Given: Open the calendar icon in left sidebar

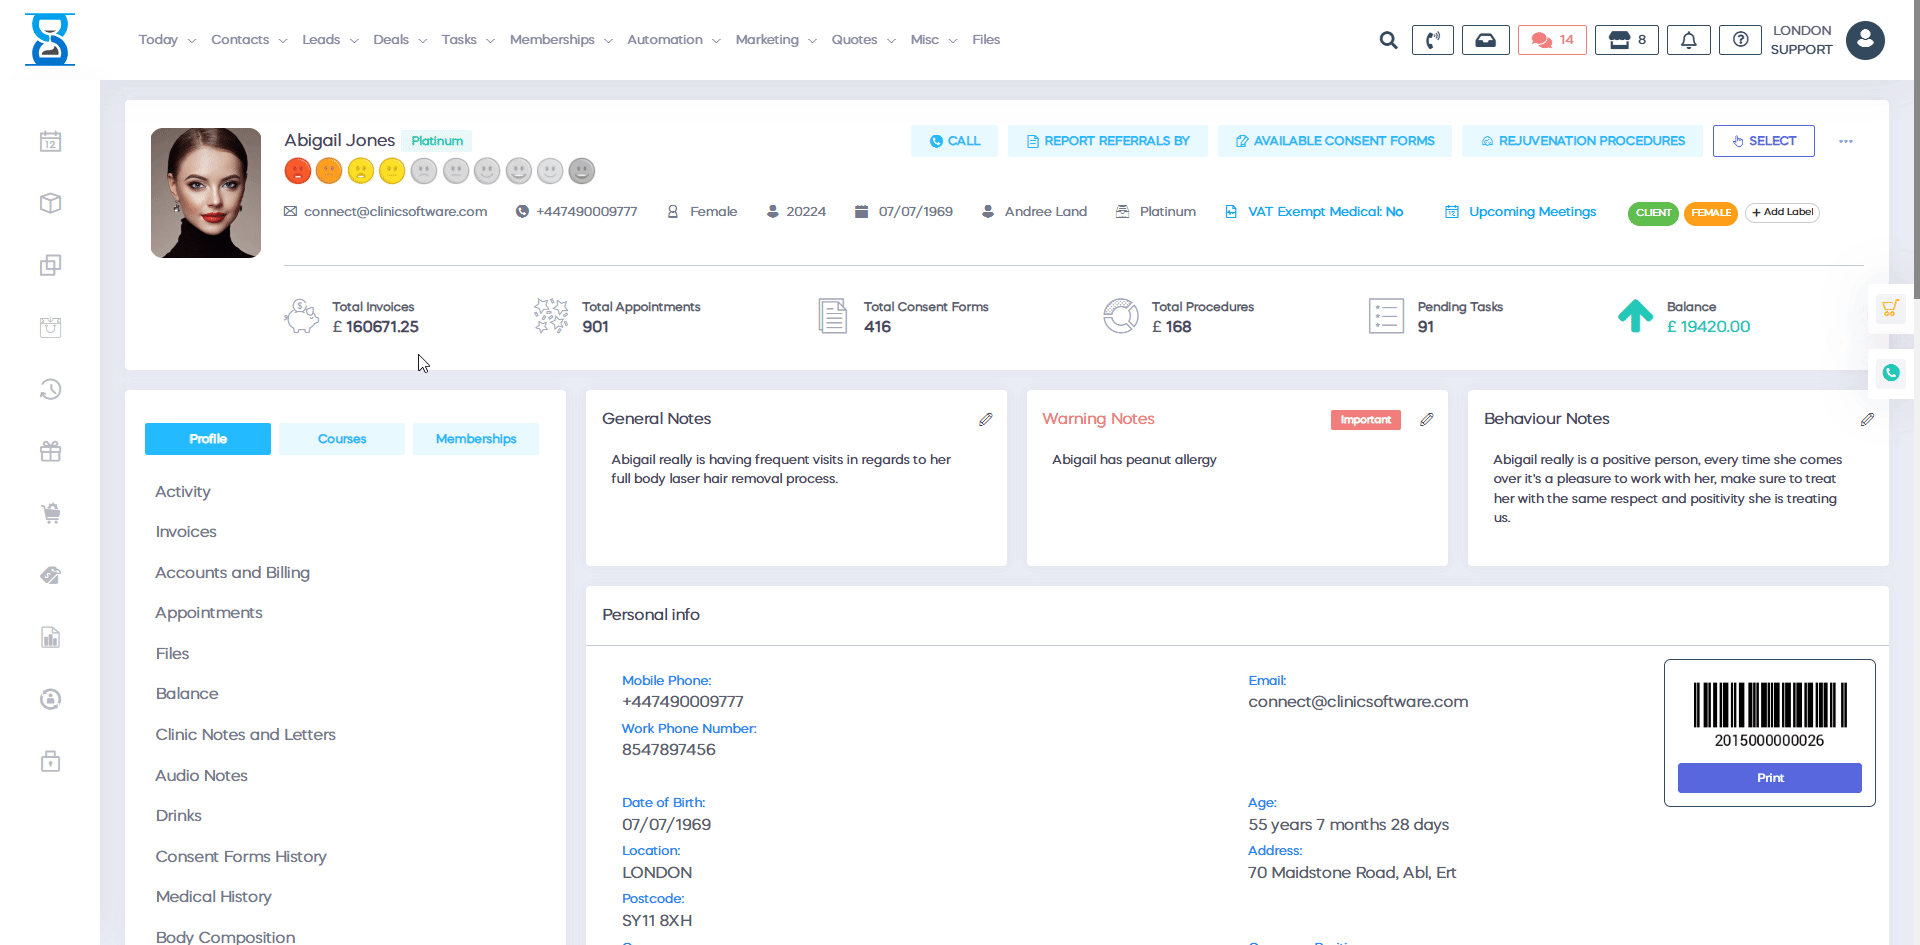Looking at the screenshot, I should coord(50,141).
